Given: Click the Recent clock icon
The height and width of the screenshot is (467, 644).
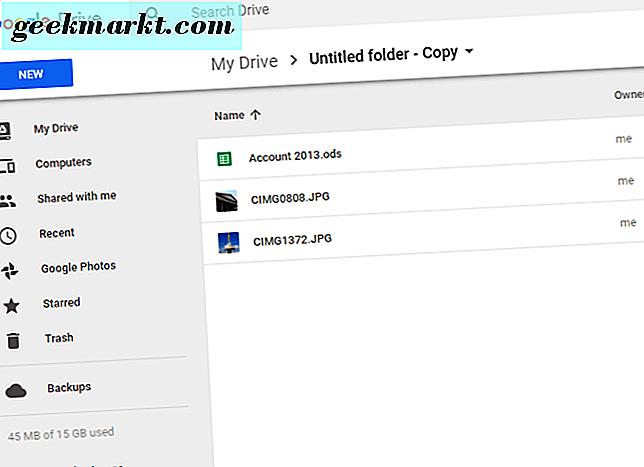Looking at the screenshot, I should 9,236.
